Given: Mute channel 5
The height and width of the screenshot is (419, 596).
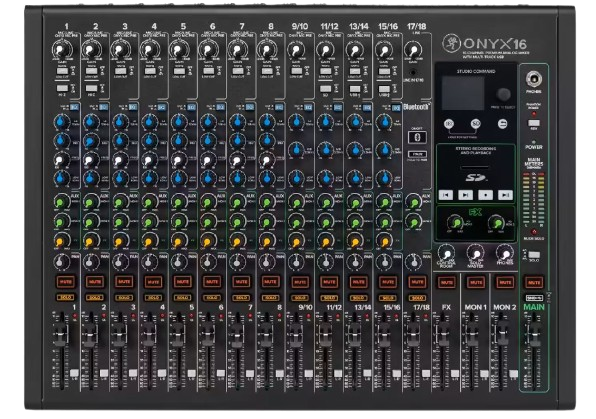Looking at the screenshot, I should pyautogui.click(x=183, y=282).
